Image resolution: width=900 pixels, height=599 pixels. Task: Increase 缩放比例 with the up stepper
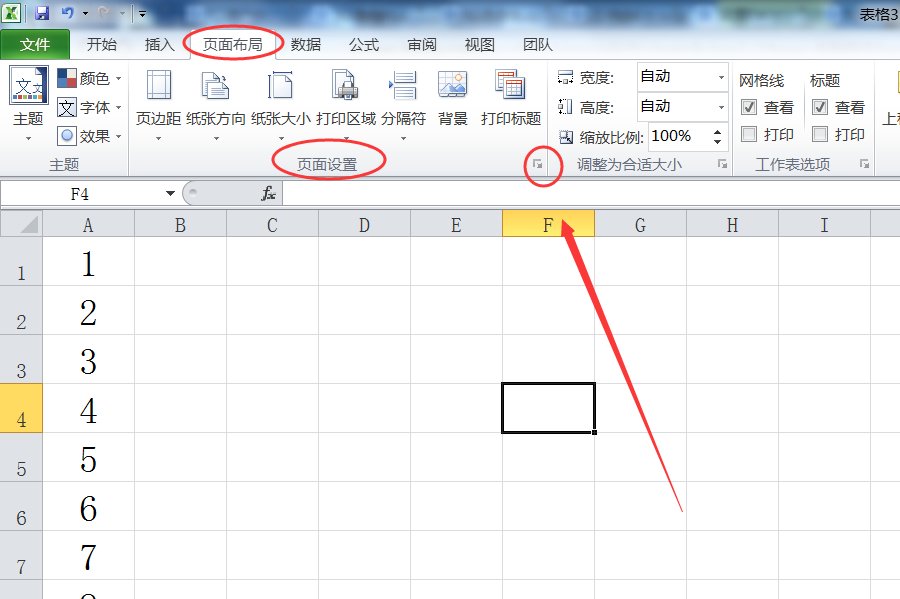point(718,131)
